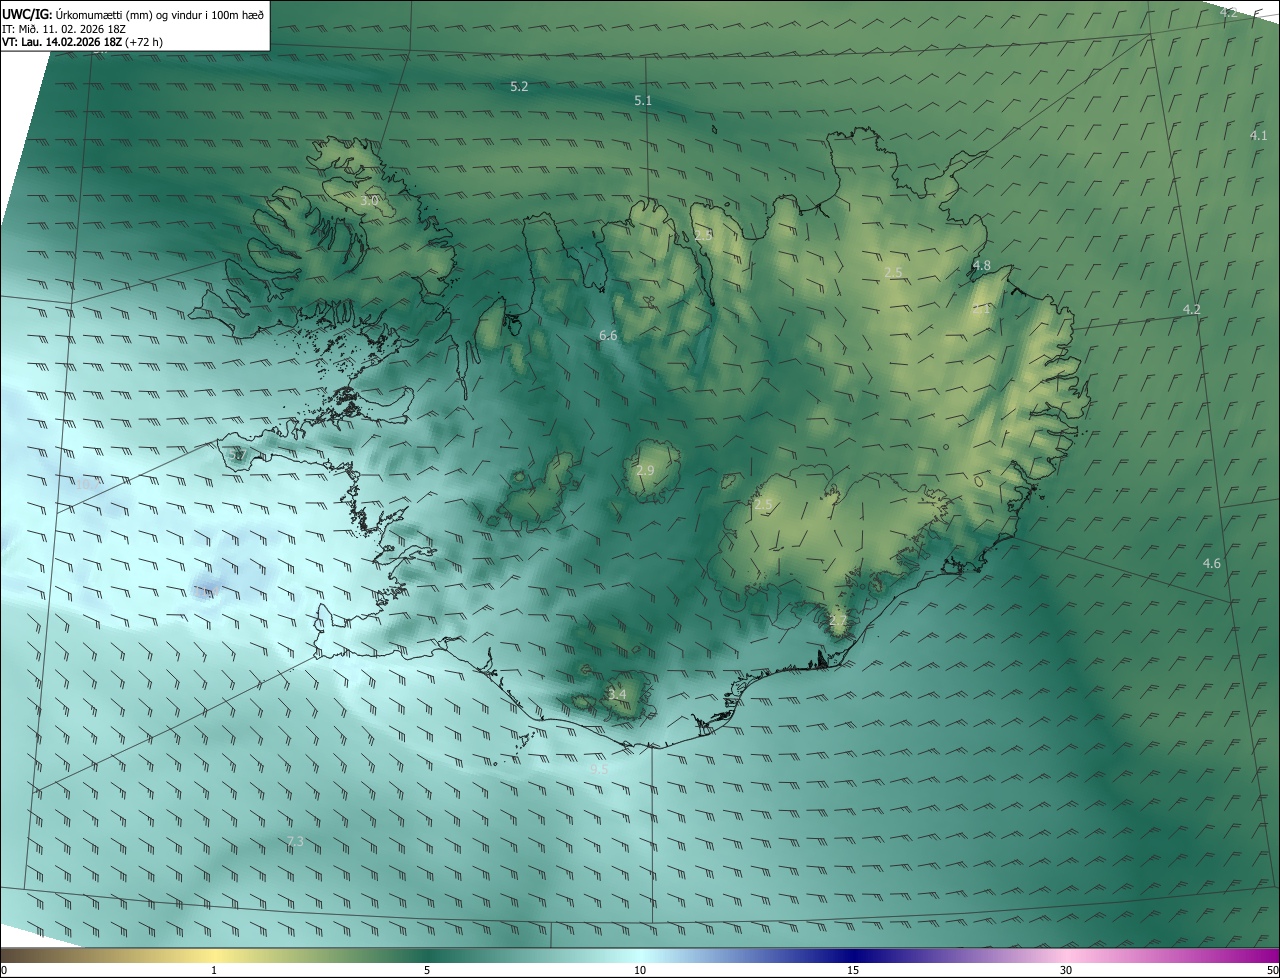This screenshot has width=1280, height=978.
Task: Click the colour scale tick labelled 10
Action: [x=640, y=970]
